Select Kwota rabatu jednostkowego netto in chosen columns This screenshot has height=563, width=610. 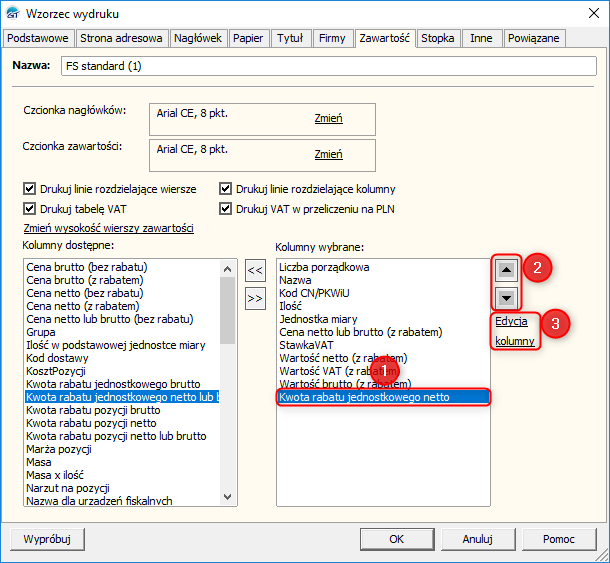[383, 397]
